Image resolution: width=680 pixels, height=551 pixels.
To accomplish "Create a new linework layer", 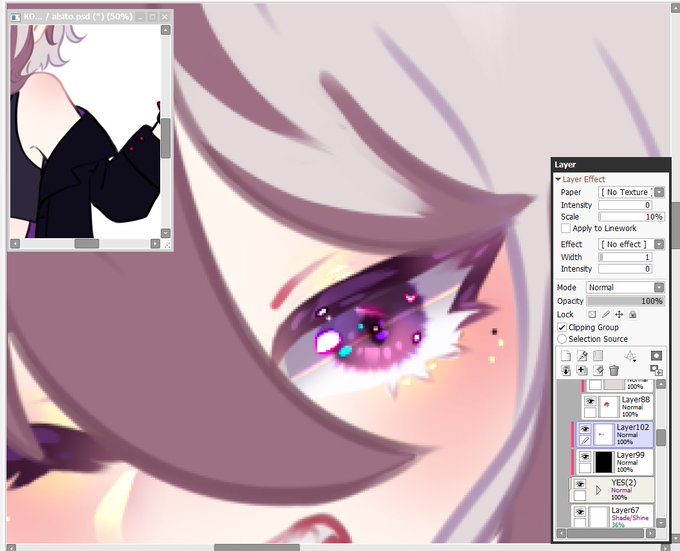I will (x=582, y=356).
